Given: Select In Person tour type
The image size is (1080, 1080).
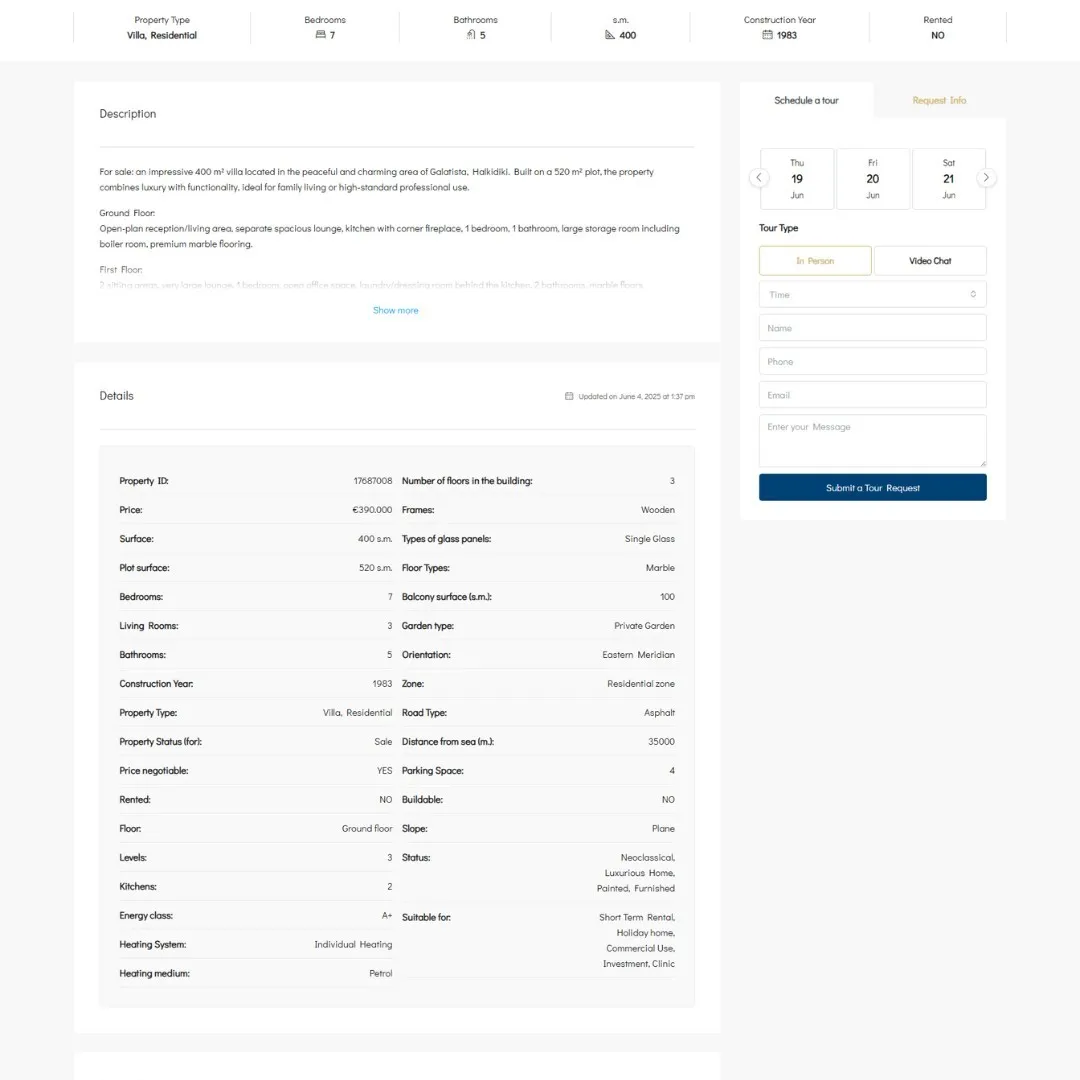Looking at the screenshot, I should [x=815, y=261].
